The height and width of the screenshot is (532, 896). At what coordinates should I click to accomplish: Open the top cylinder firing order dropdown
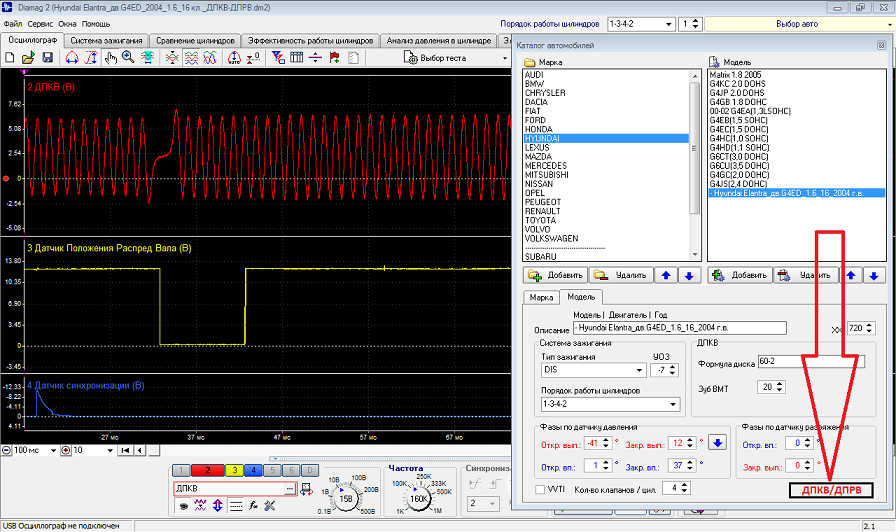pos(668,24)
